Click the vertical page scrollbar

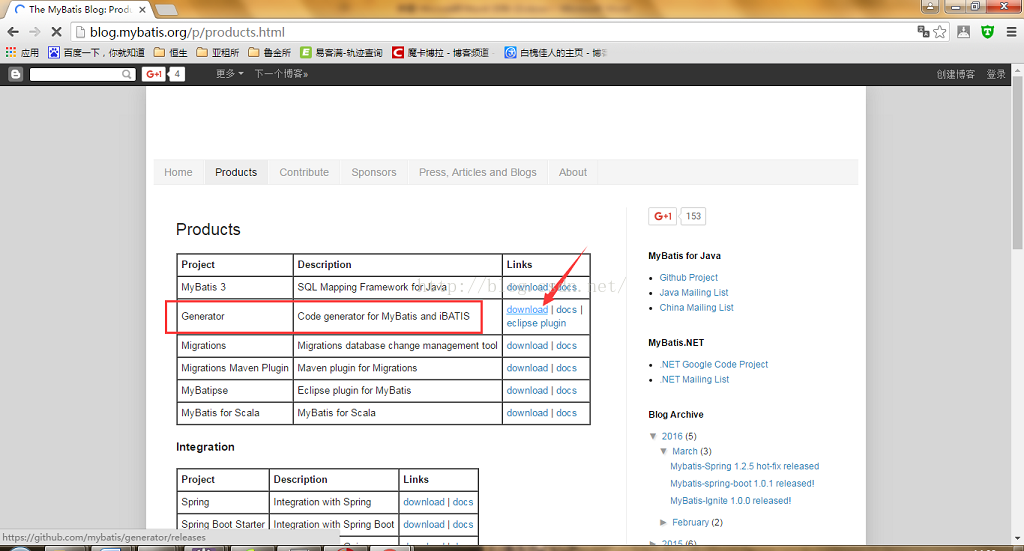[x=1017, y=163]
